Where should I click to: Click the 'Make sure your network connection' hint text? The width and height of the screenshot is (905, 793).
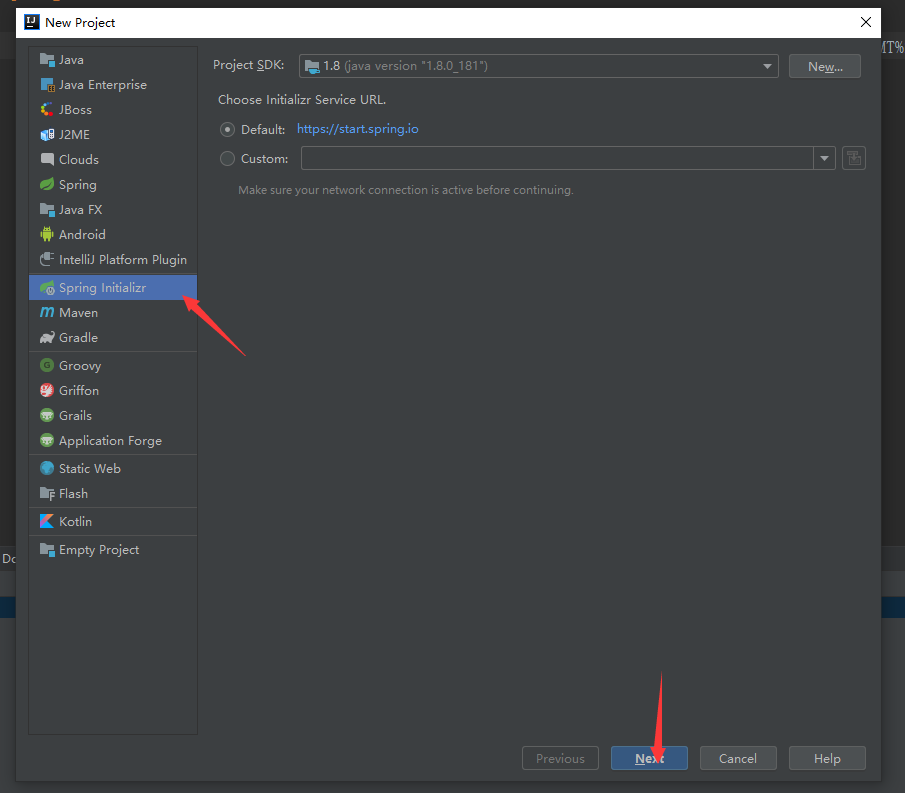(406, 190)
